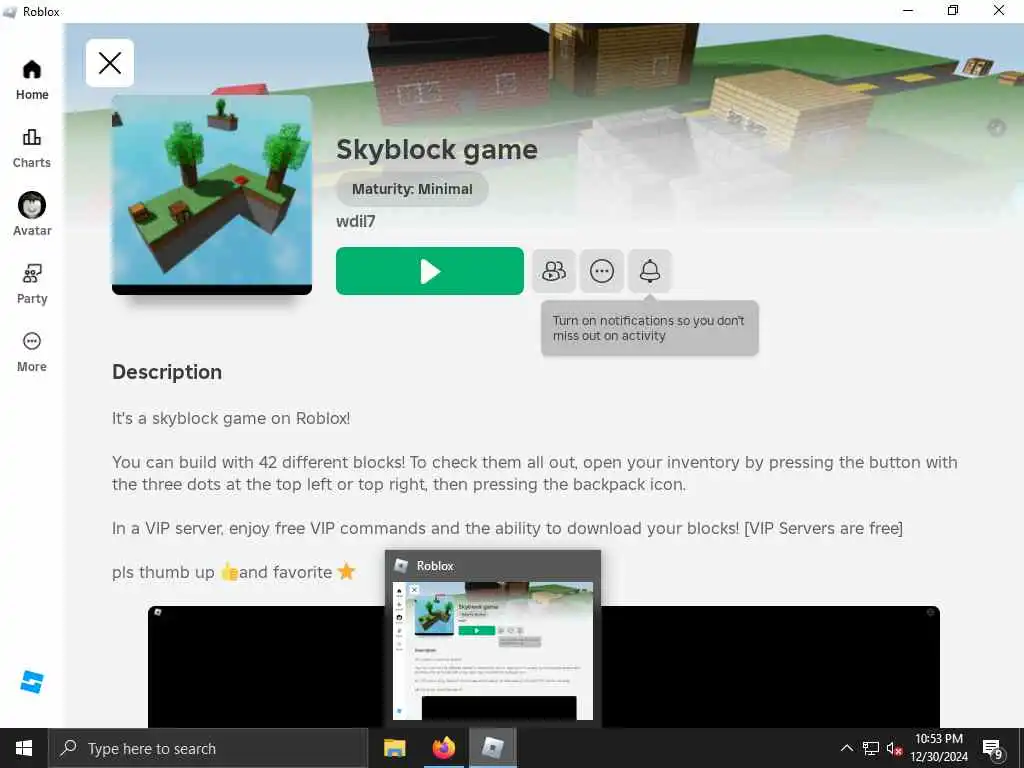Open the Avatar page
Screen dimensions: 1024x768
pyautogui.click(x=32, y=214)
